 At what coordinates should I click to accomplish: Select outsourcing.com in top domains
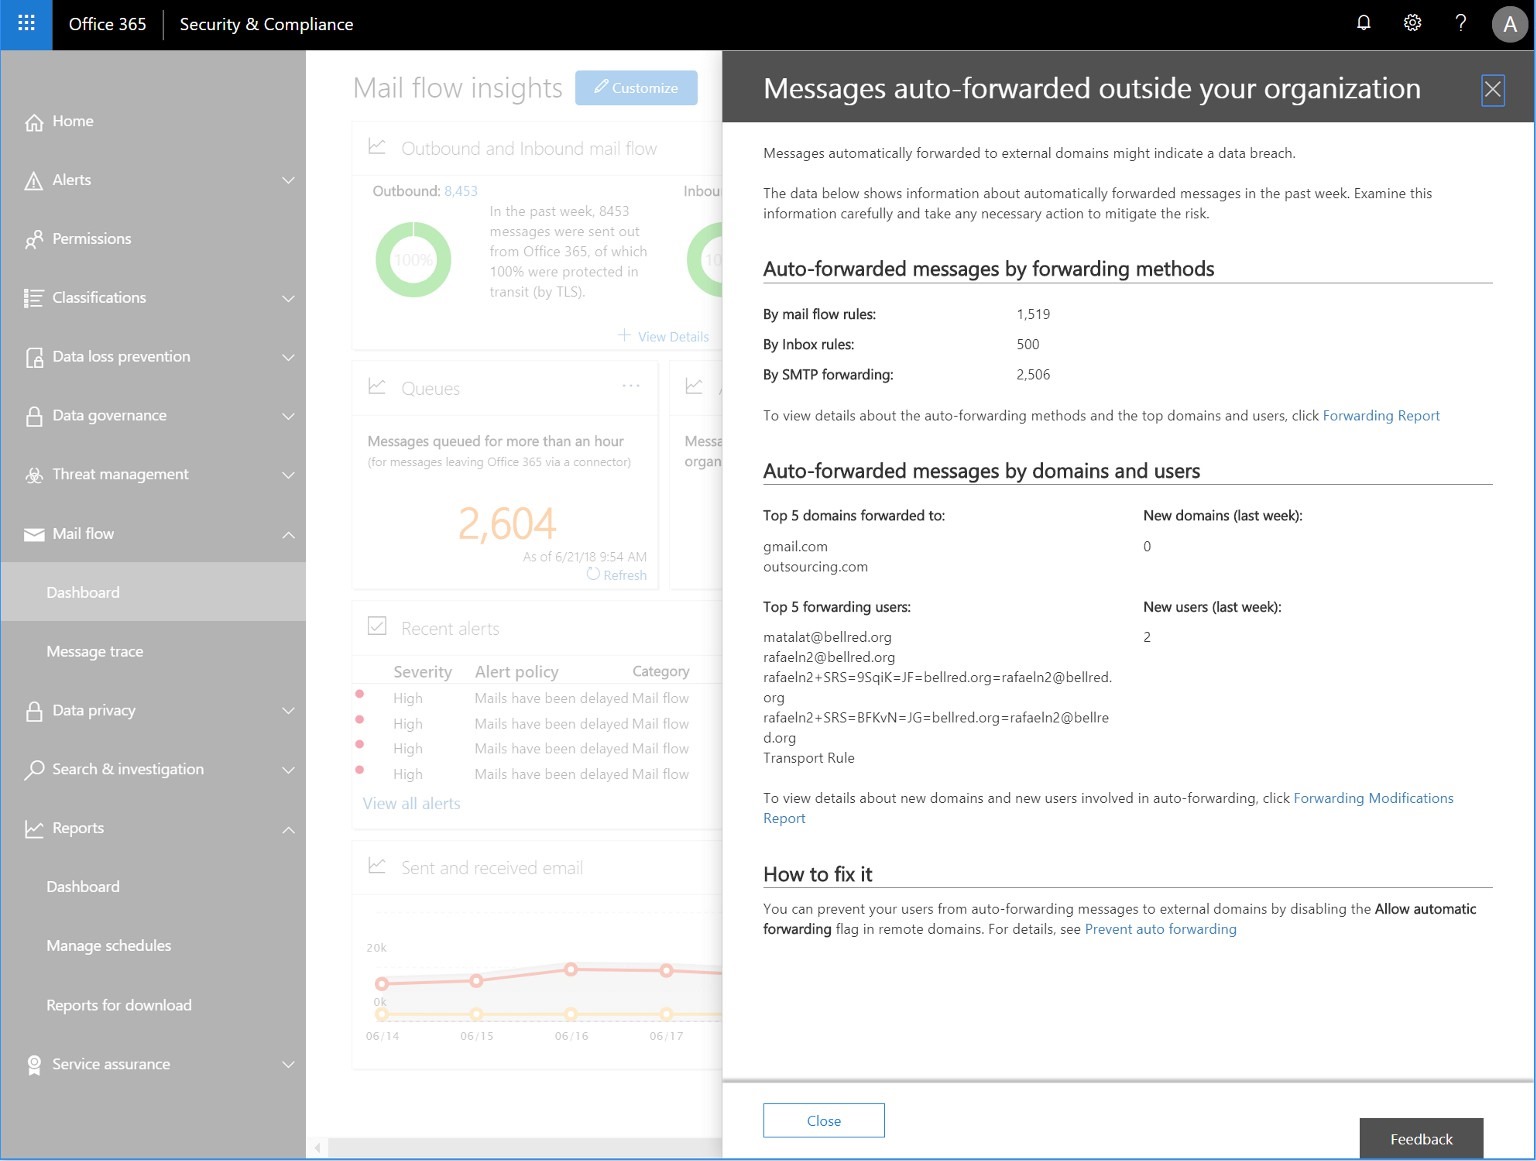coord(815,567)
